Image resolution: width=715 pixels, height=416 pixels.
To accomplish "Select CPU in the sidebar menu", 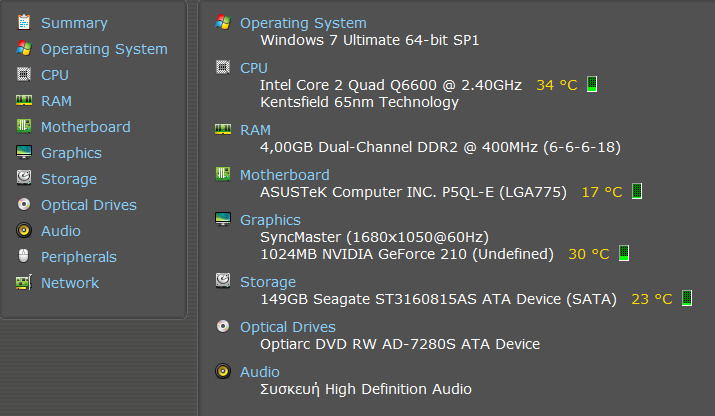I will pyautogui.click(x=55, y=75).
